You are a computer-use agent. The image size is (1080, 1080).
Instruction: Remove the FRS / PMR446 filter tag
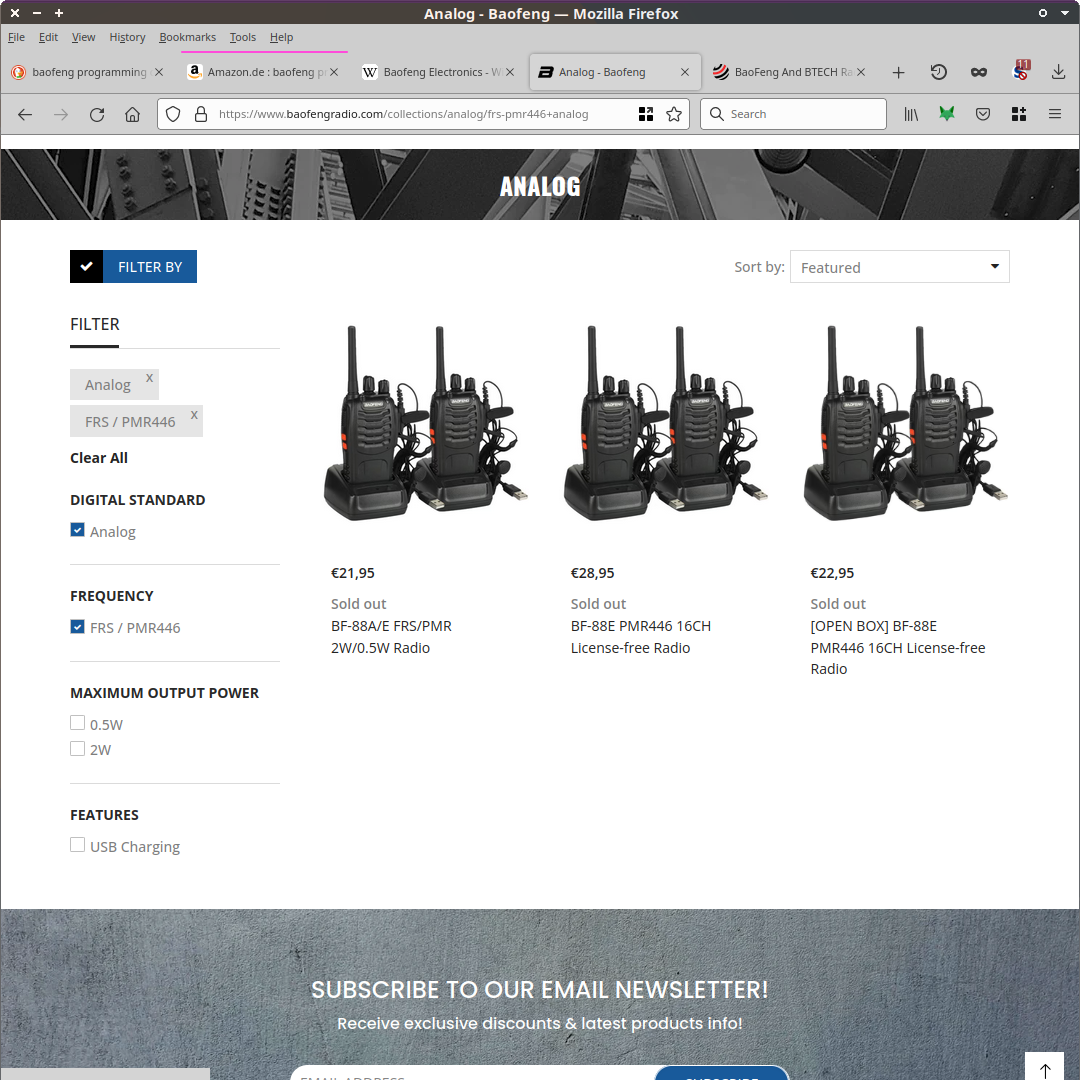194,414
